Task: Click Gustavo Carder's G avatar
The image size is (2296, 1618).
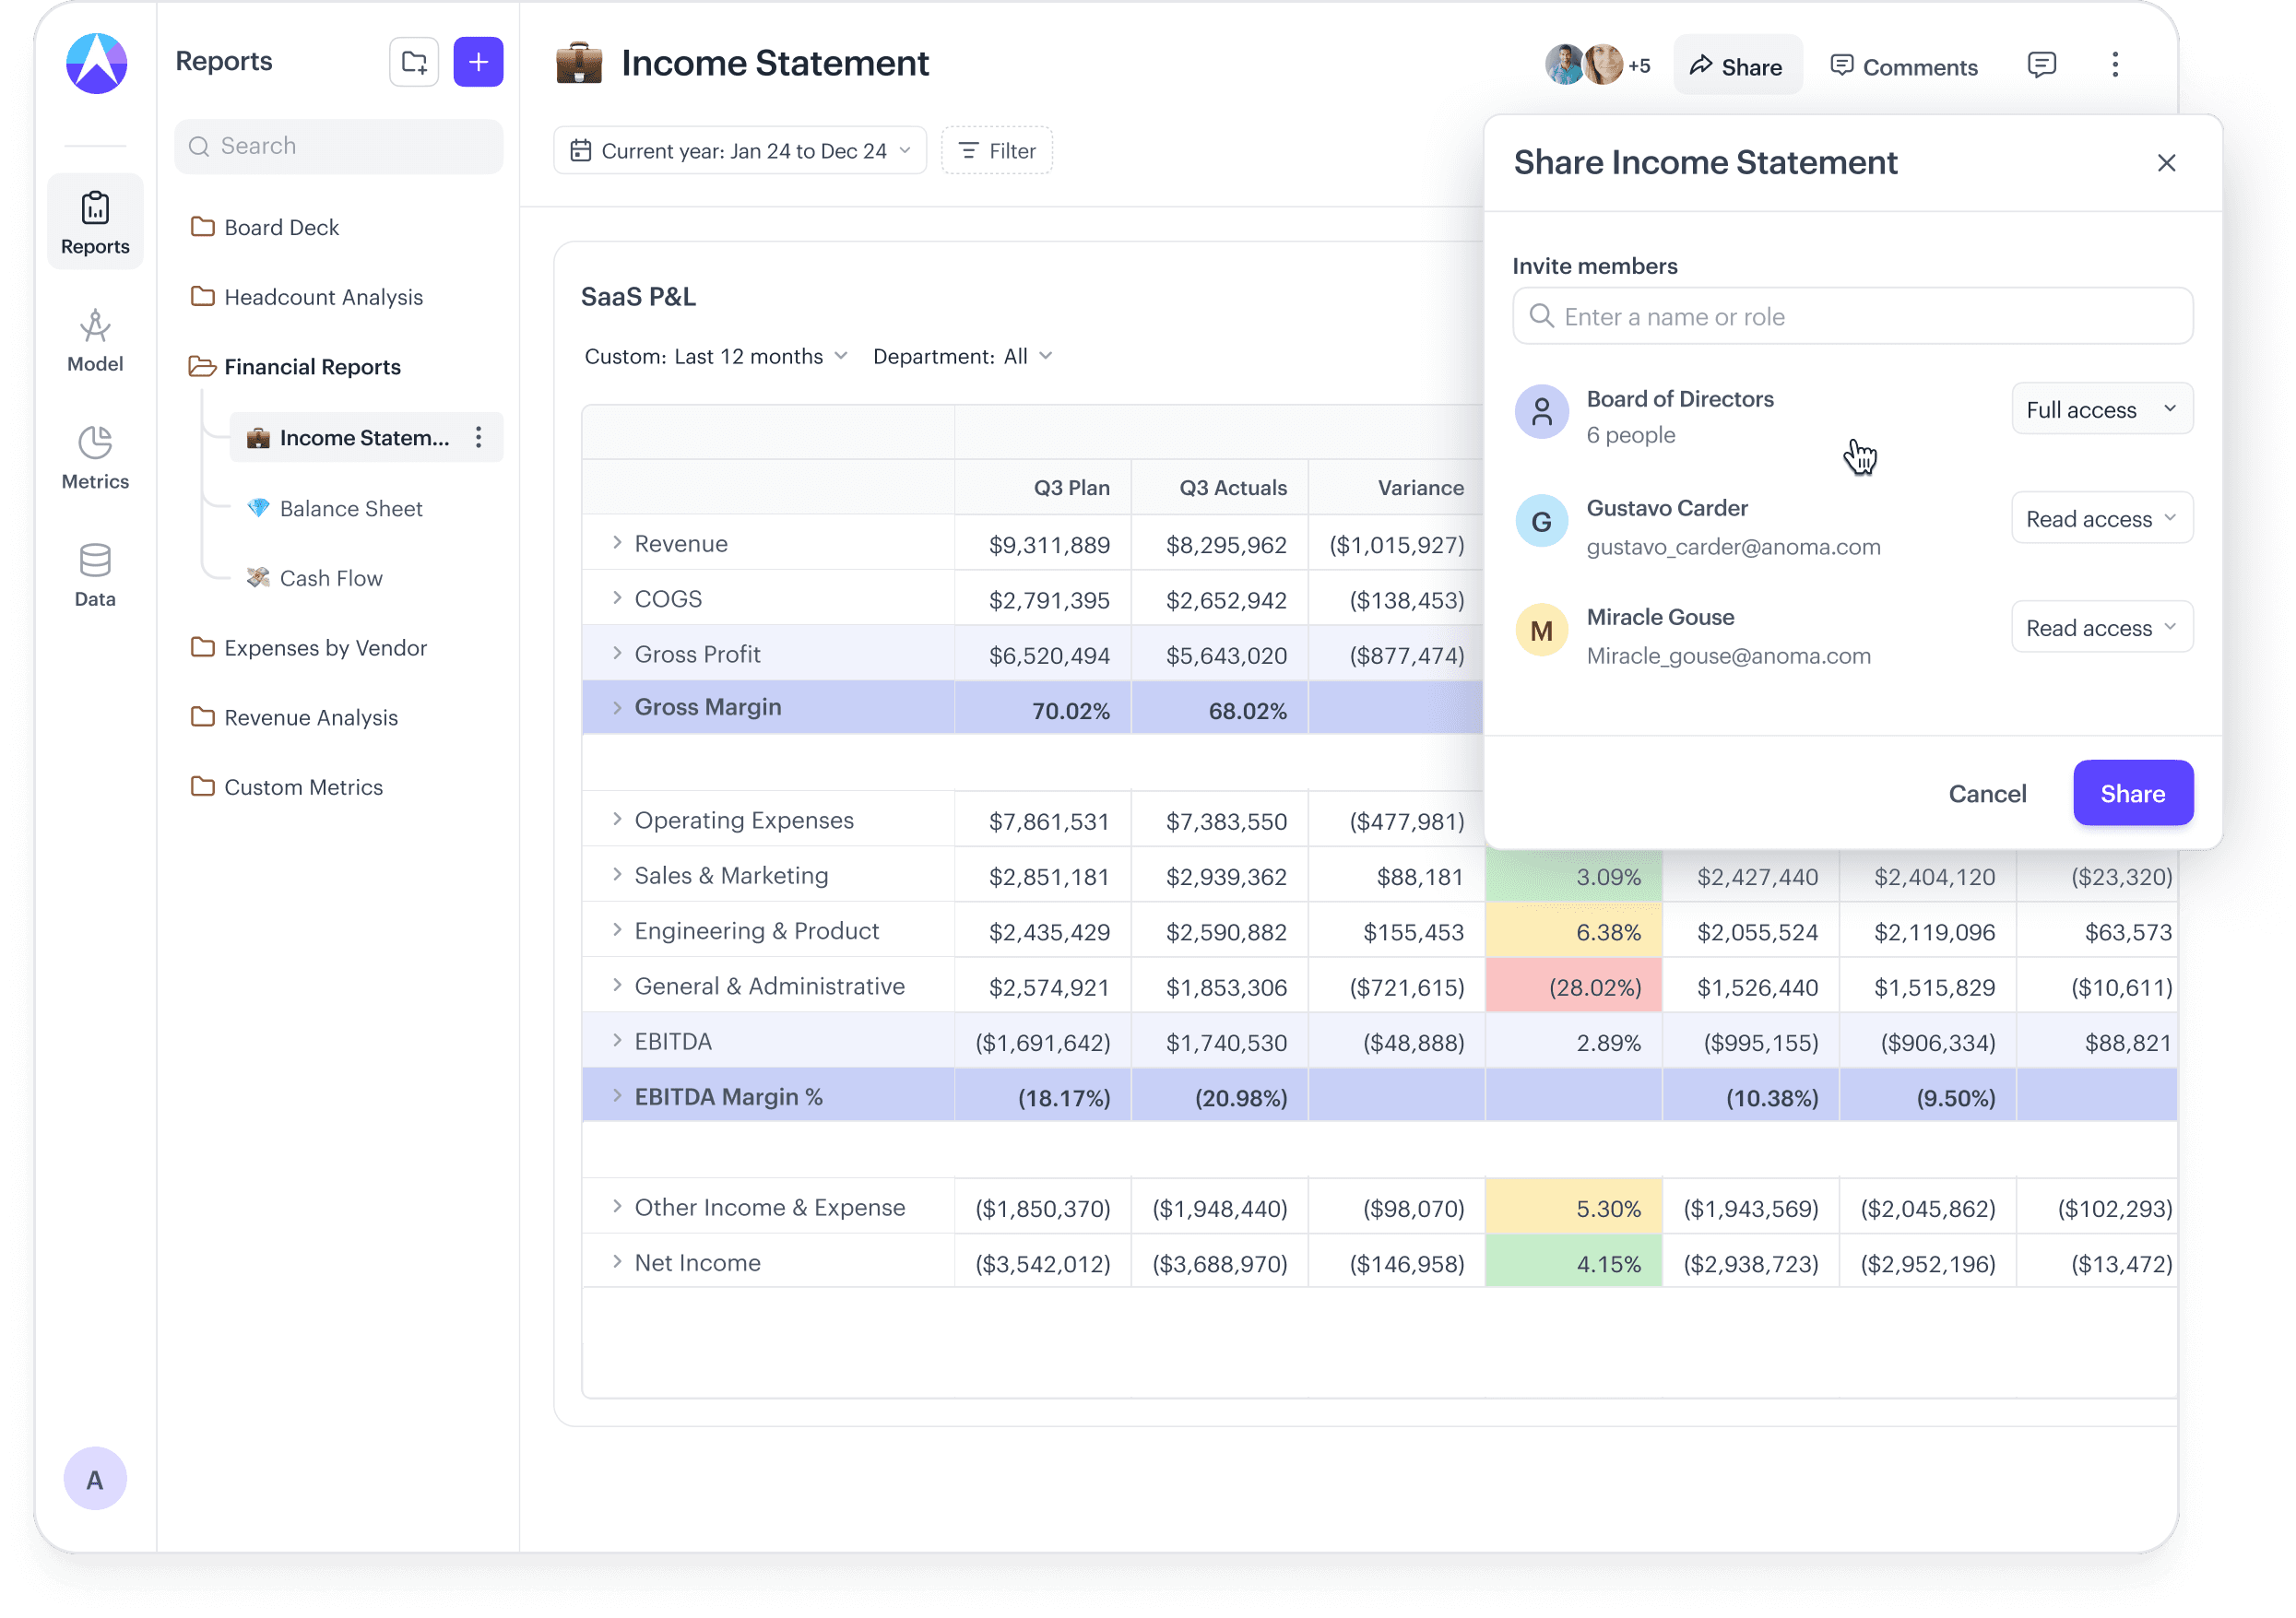Action: [1541, 520]
